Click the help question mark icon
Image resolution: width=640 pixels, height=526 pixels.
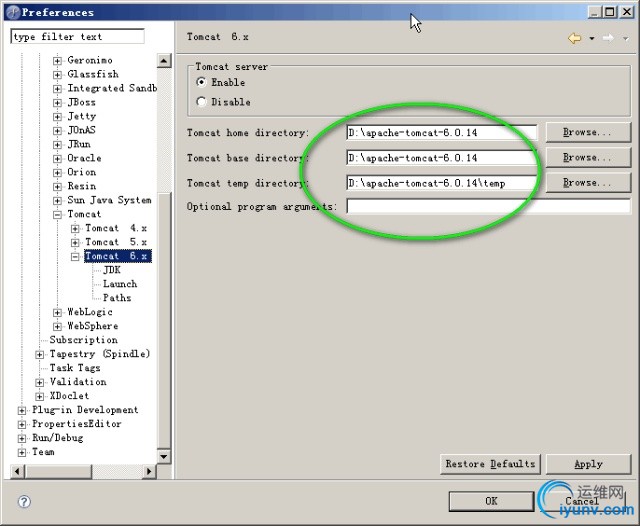24,502
